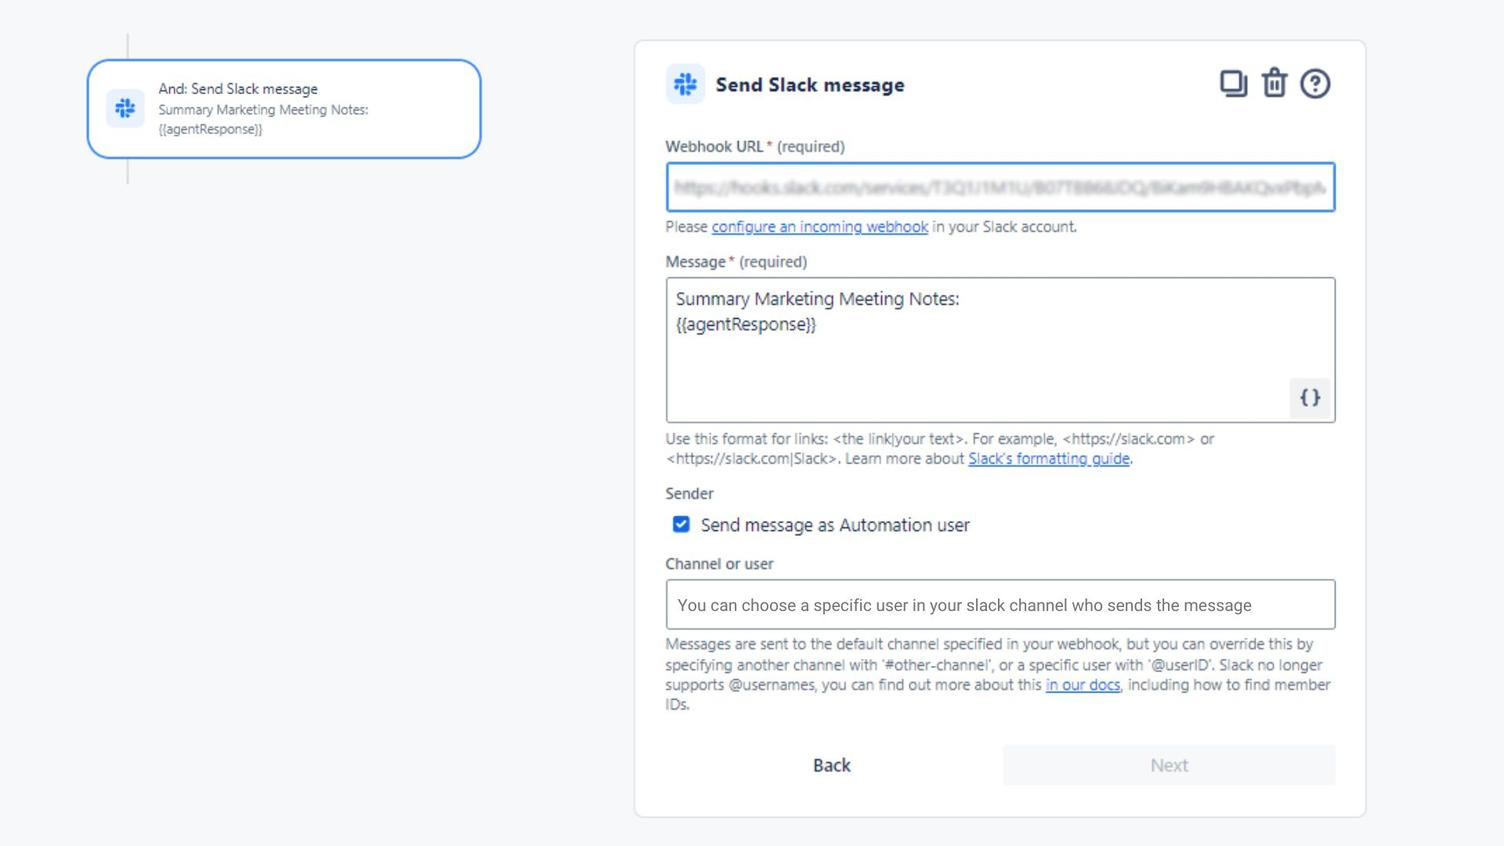
Task: Click 'Summary Marketing Meeting Notes:' in message box
Action: 818,299
